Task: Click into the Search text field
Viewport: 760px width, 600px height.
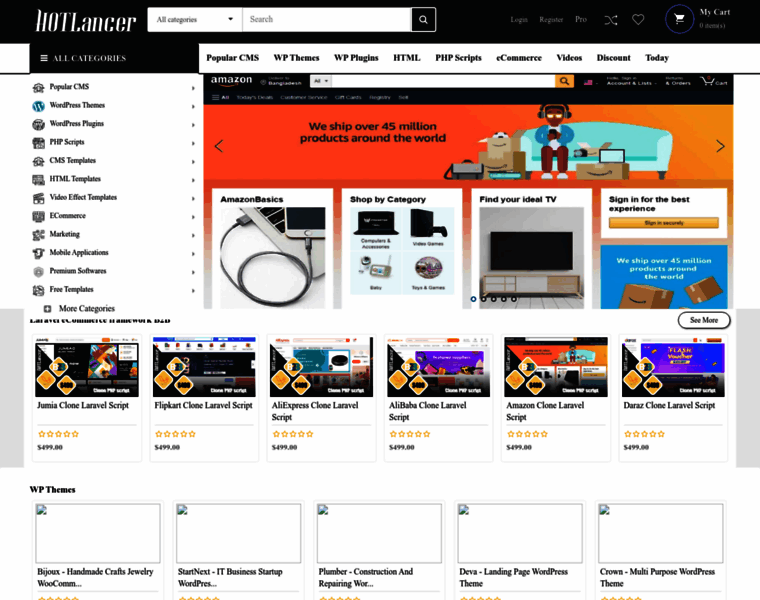Action: click(x=327, y=19)
